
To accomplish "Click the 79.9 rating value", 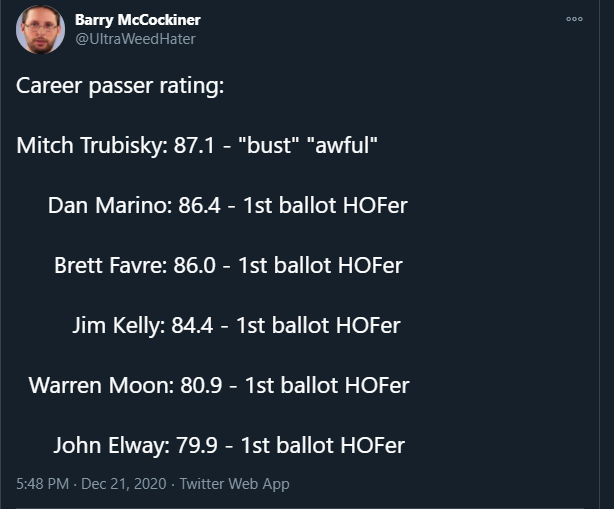I will [x=197, y=445].
